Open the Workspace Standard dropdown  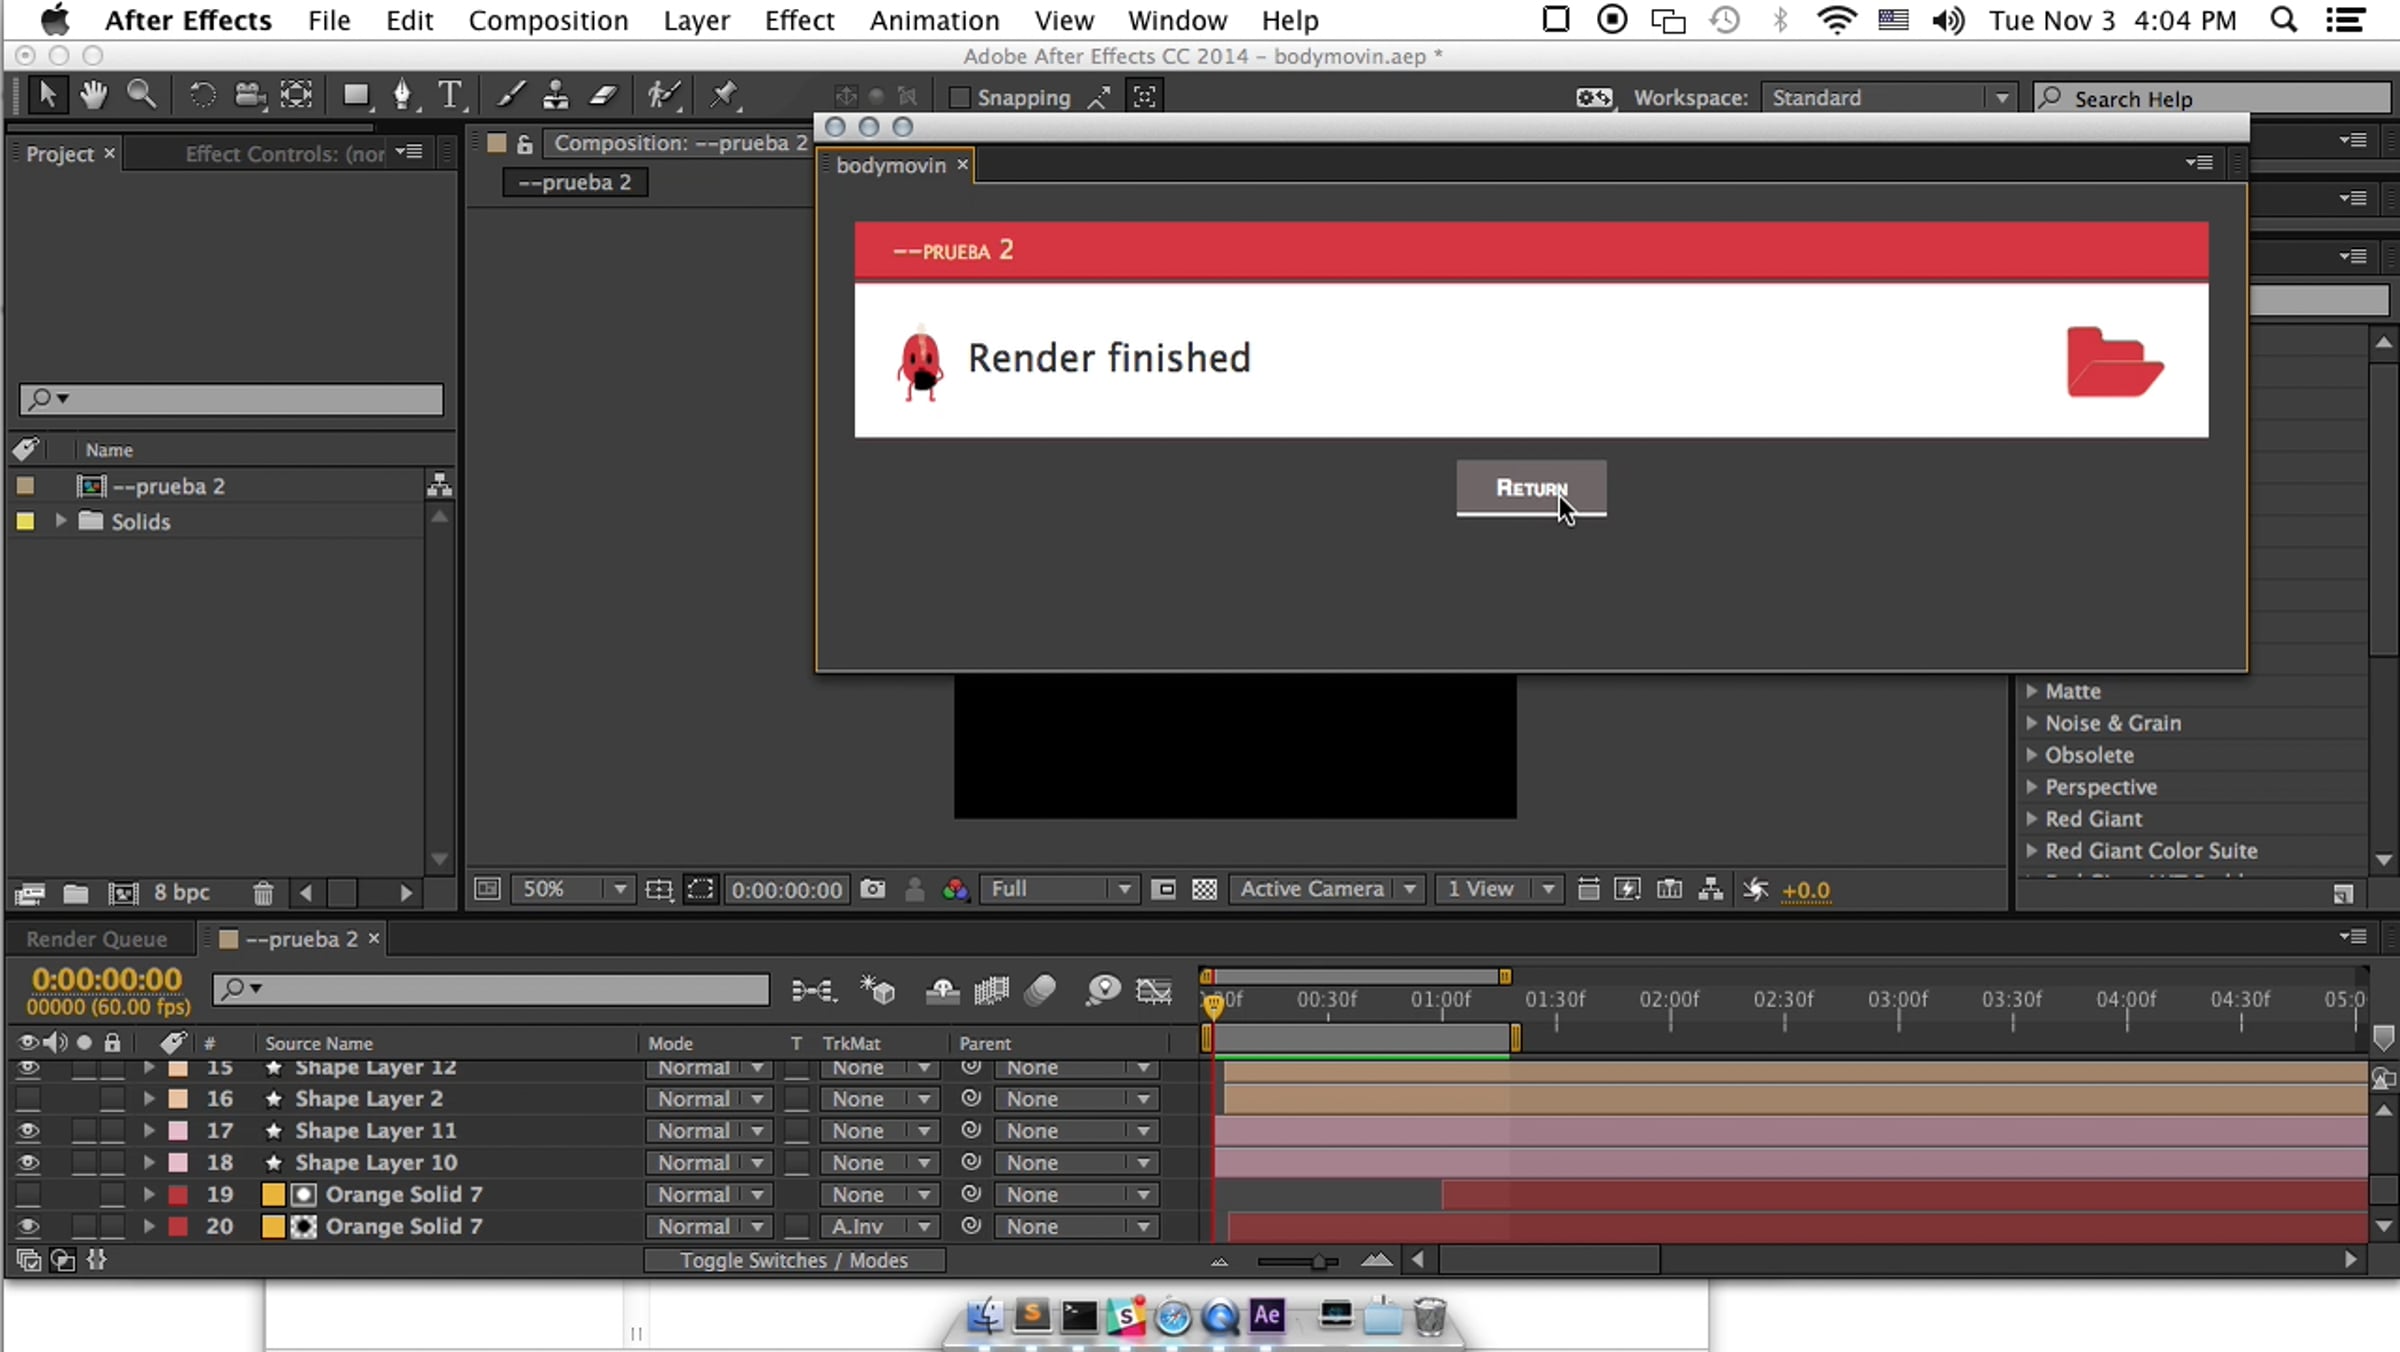tap(1886, 97)
